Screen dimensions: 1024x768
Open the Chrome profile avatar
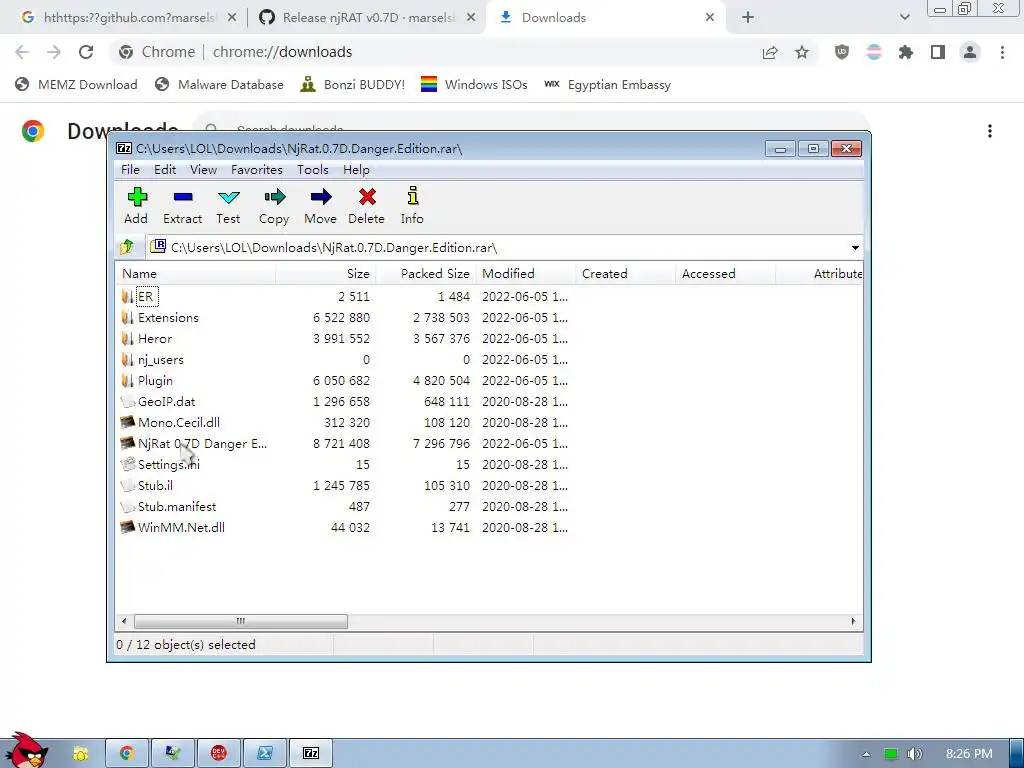point(970,52)
